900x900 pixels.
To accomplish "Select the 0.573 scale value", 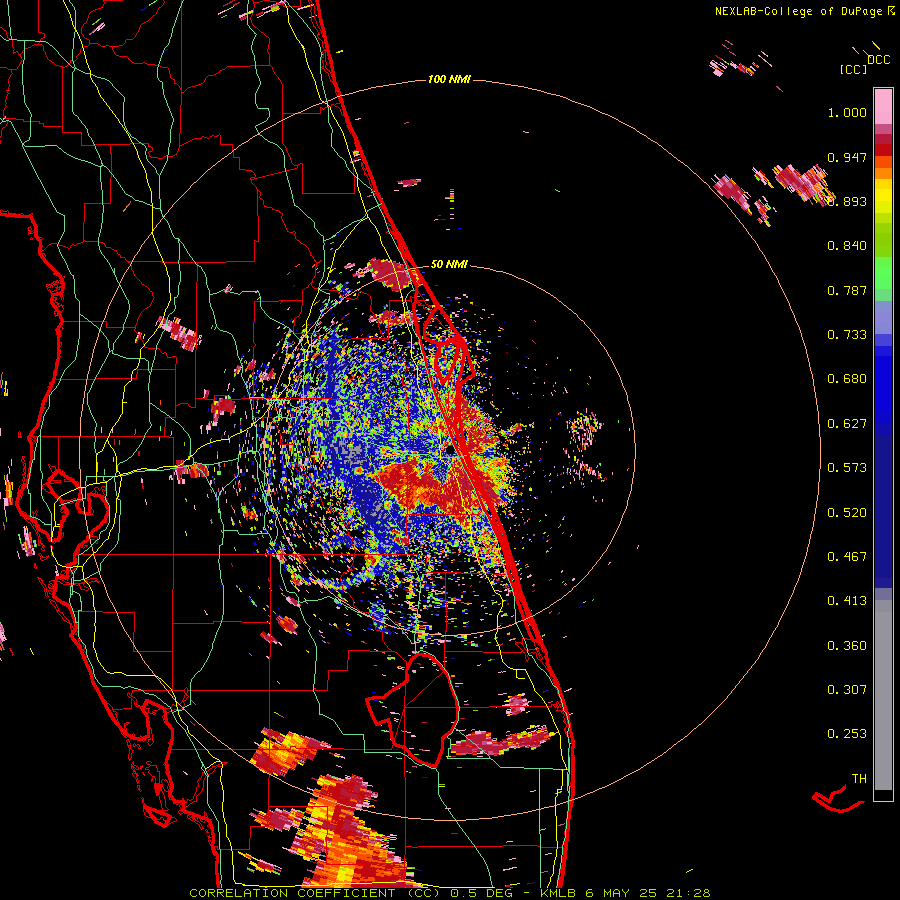I will coord(847,468).
